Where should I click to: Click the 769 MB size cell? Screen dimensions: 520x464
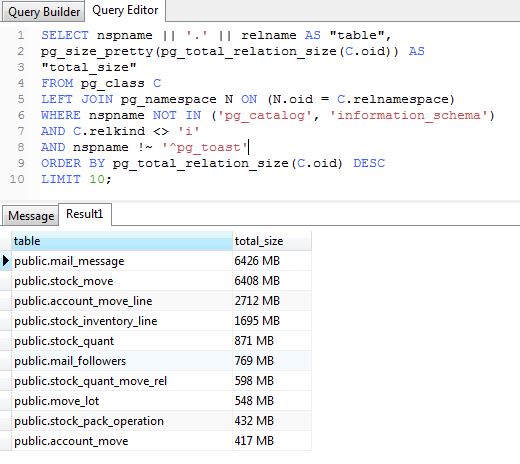coord(272,361)
